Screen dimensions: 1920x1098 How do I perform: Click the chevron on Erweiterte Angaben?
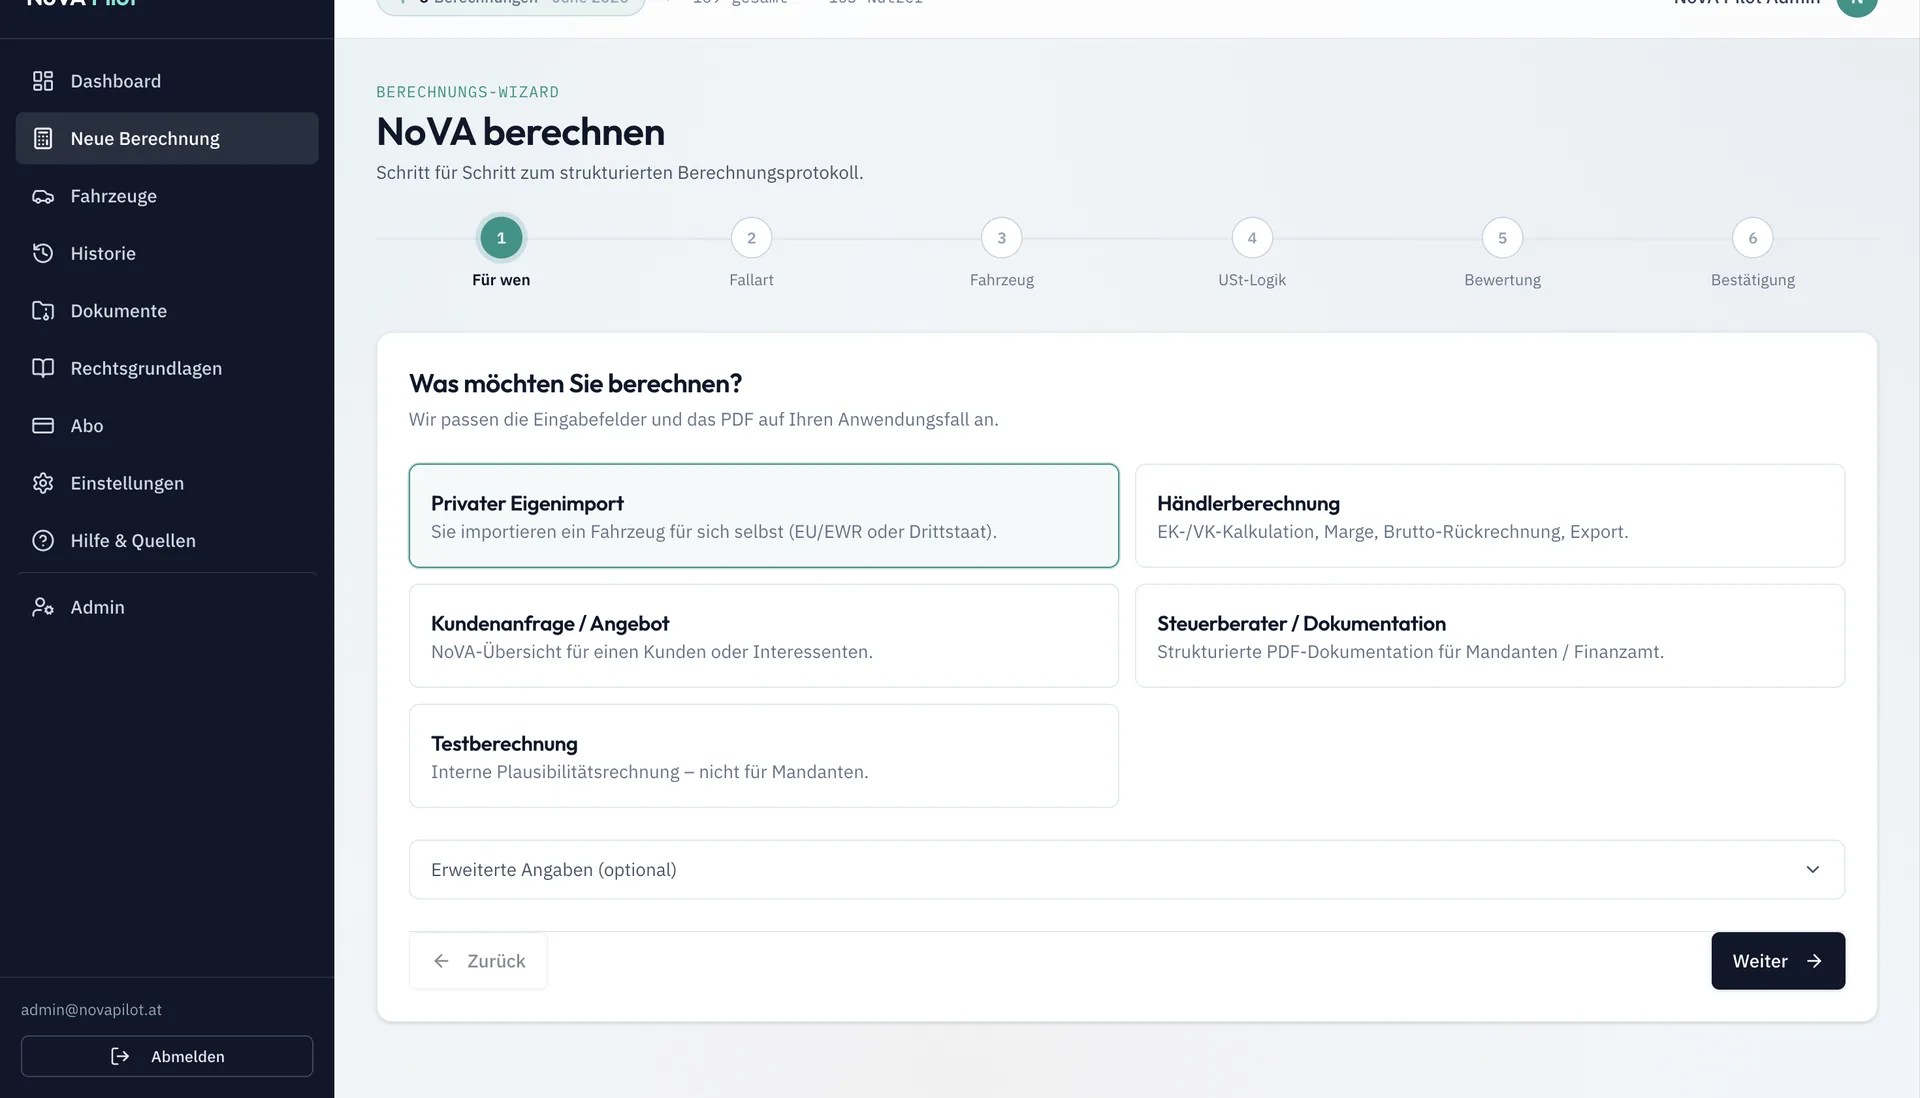coord(1813,870)
